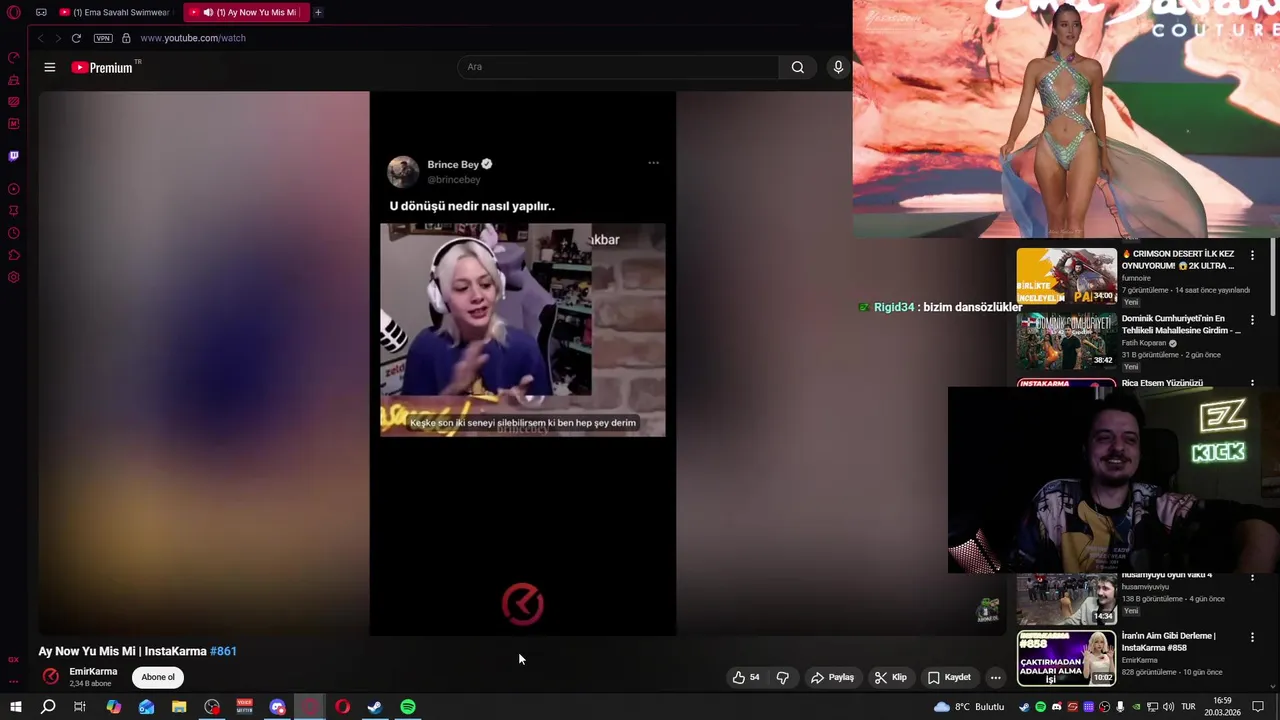The width and height of the screenshot is (1280, 720).
Task: Open EmirKarma channel name link
Action: click(x=93, y=672)
